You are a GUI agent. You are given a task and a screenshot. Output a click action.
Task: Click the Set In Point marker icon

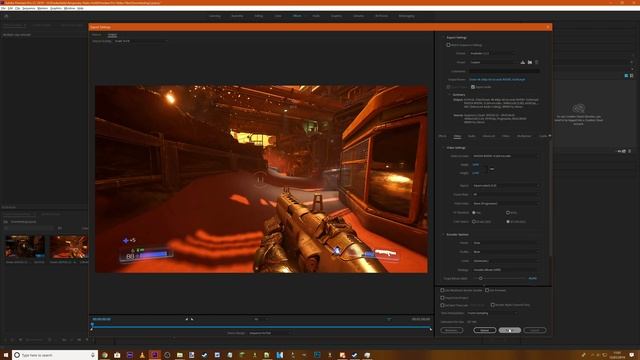(187, 319)
